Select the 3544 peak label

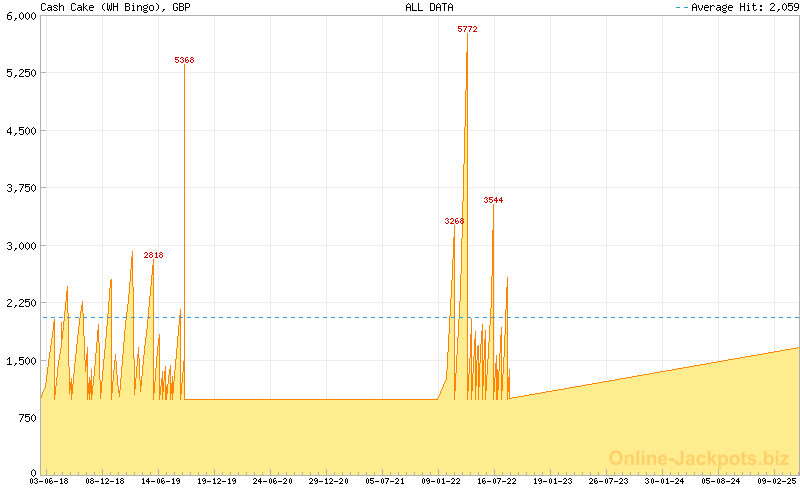493,201
